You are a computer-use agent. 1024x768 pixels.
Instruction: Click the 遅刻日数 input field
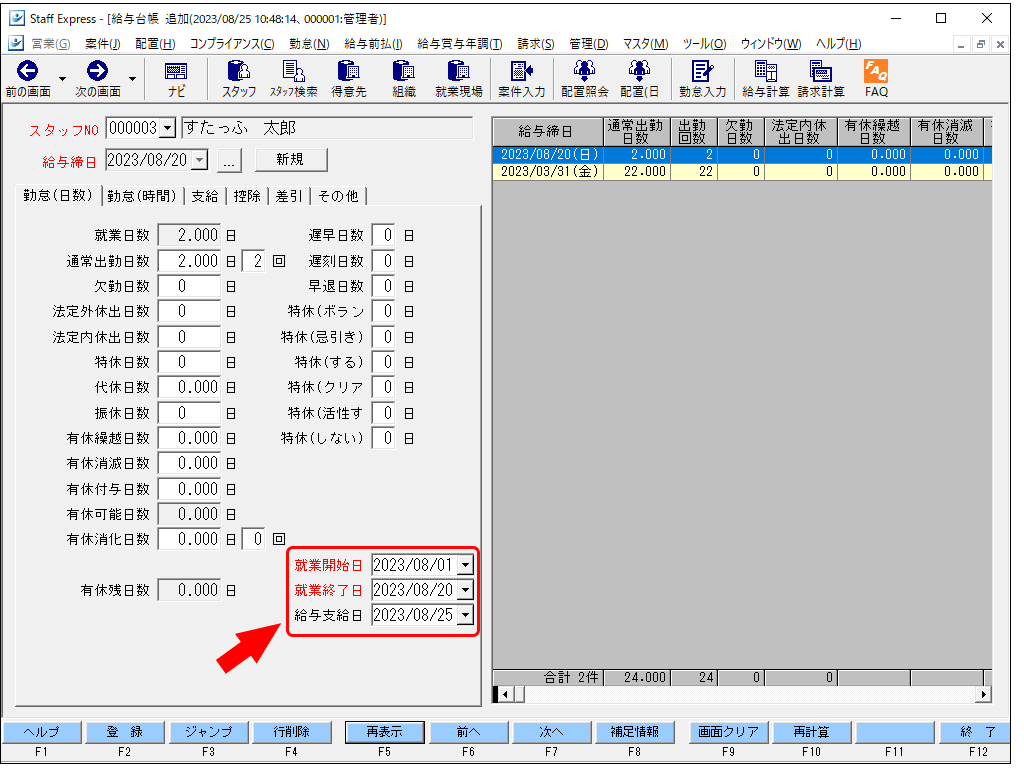pyautogui.click(x=383, y=261)
